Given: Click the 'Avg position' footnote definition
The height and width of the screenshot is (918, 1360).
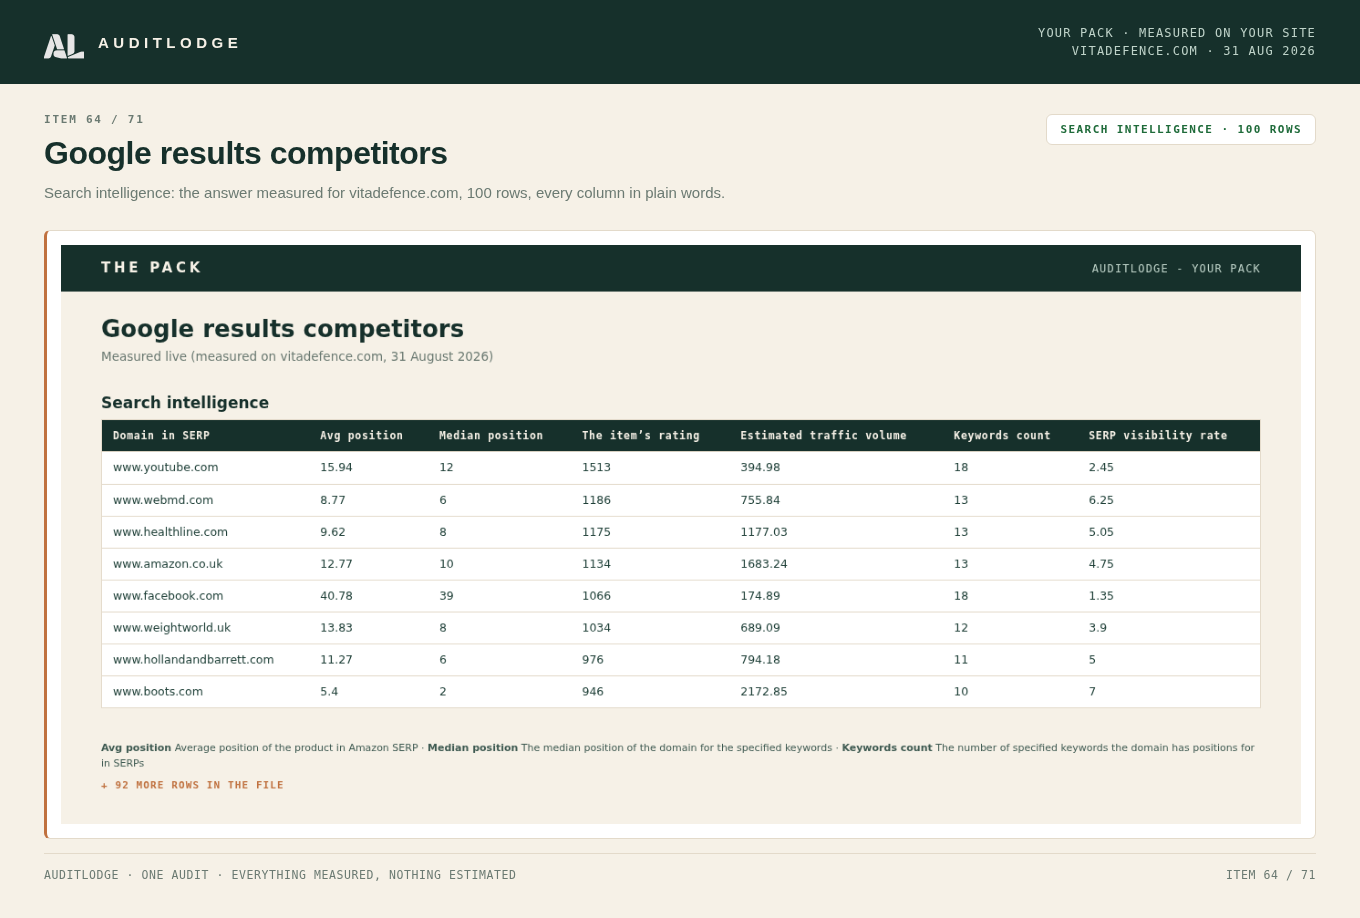Looking at the screenshot, I should point(259,748).
